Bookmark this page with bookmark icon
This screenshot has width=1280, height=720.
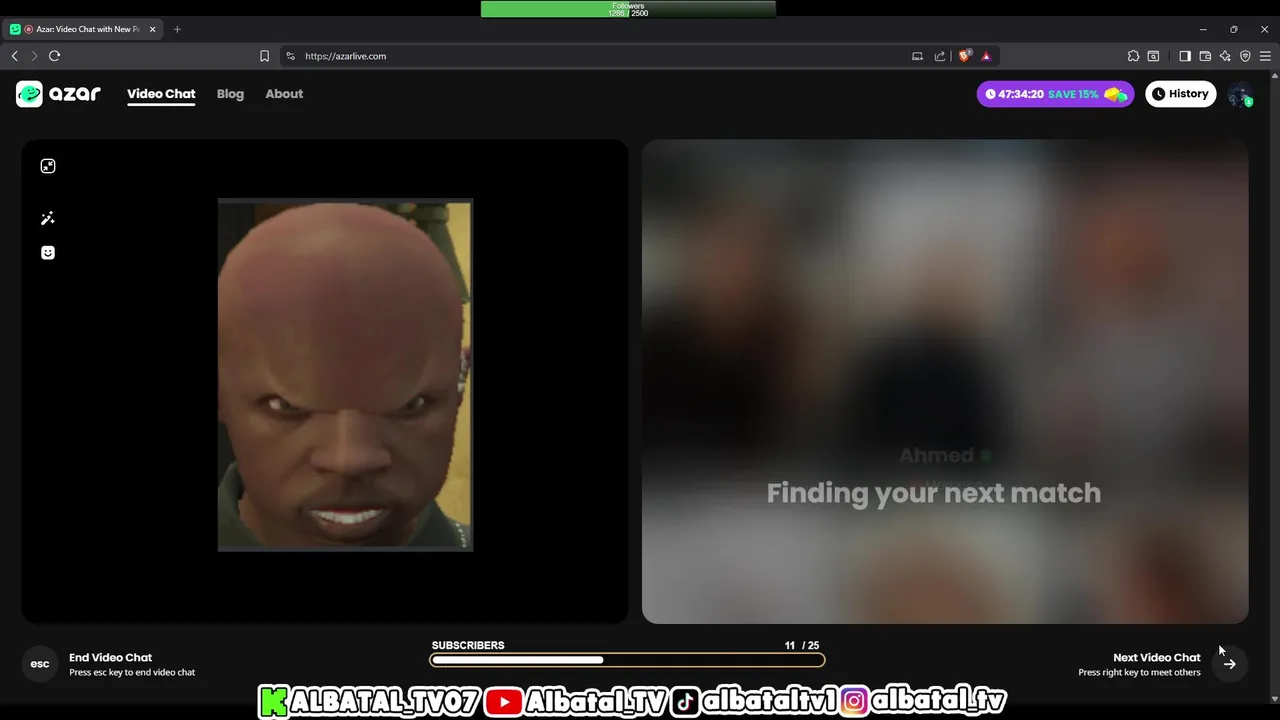[264, 56]
